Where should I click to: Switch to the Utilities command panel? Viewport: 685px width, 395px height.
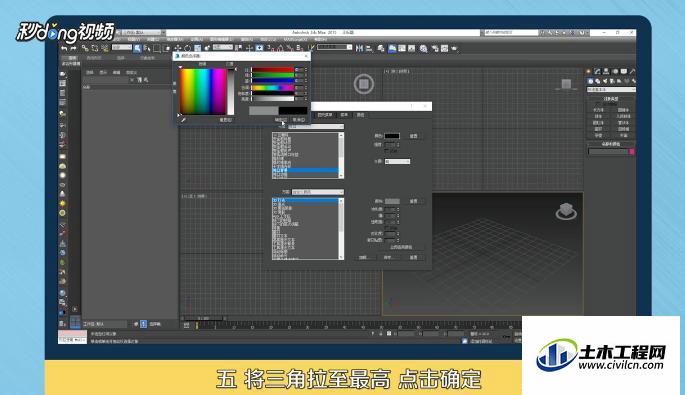tap(632, 71)
